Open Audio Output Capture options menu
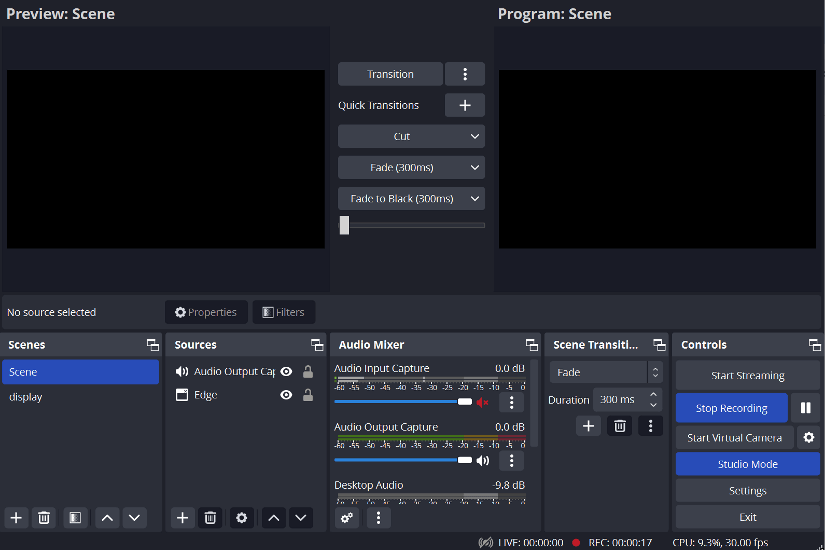The height and width of the screenshot is (550, 825). [x=511, y=461]
